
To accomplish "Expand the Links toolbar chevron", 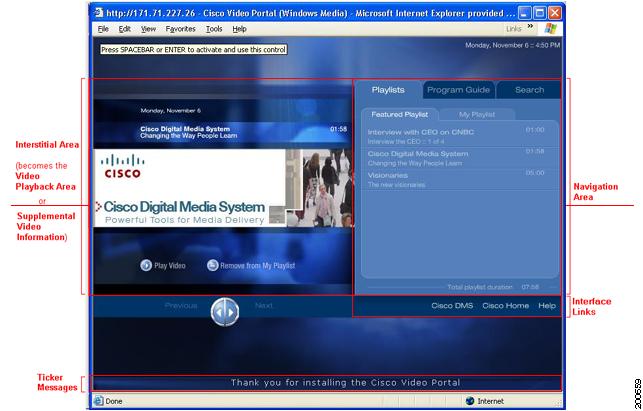I will [530, 26].
